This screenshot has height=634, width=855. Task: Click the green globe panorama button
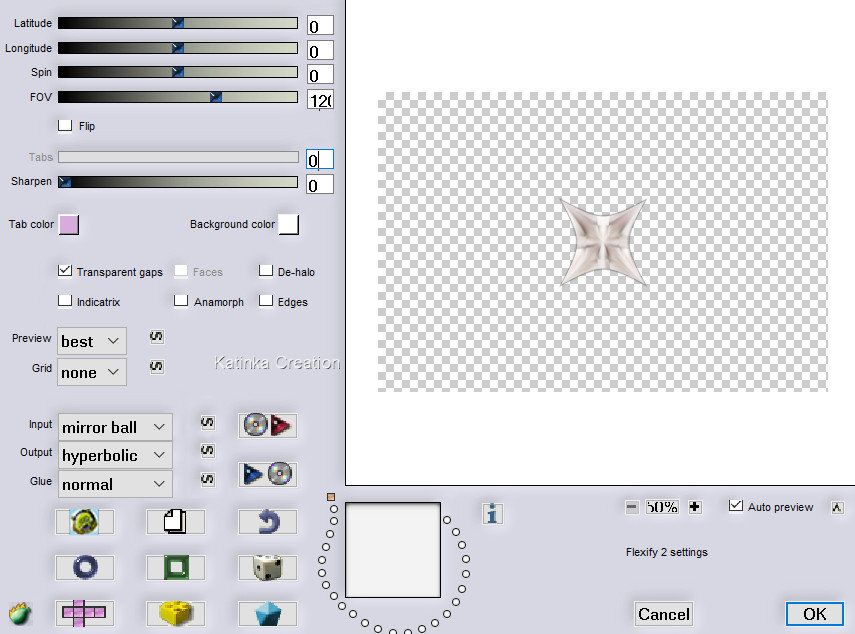pos(85,522)
